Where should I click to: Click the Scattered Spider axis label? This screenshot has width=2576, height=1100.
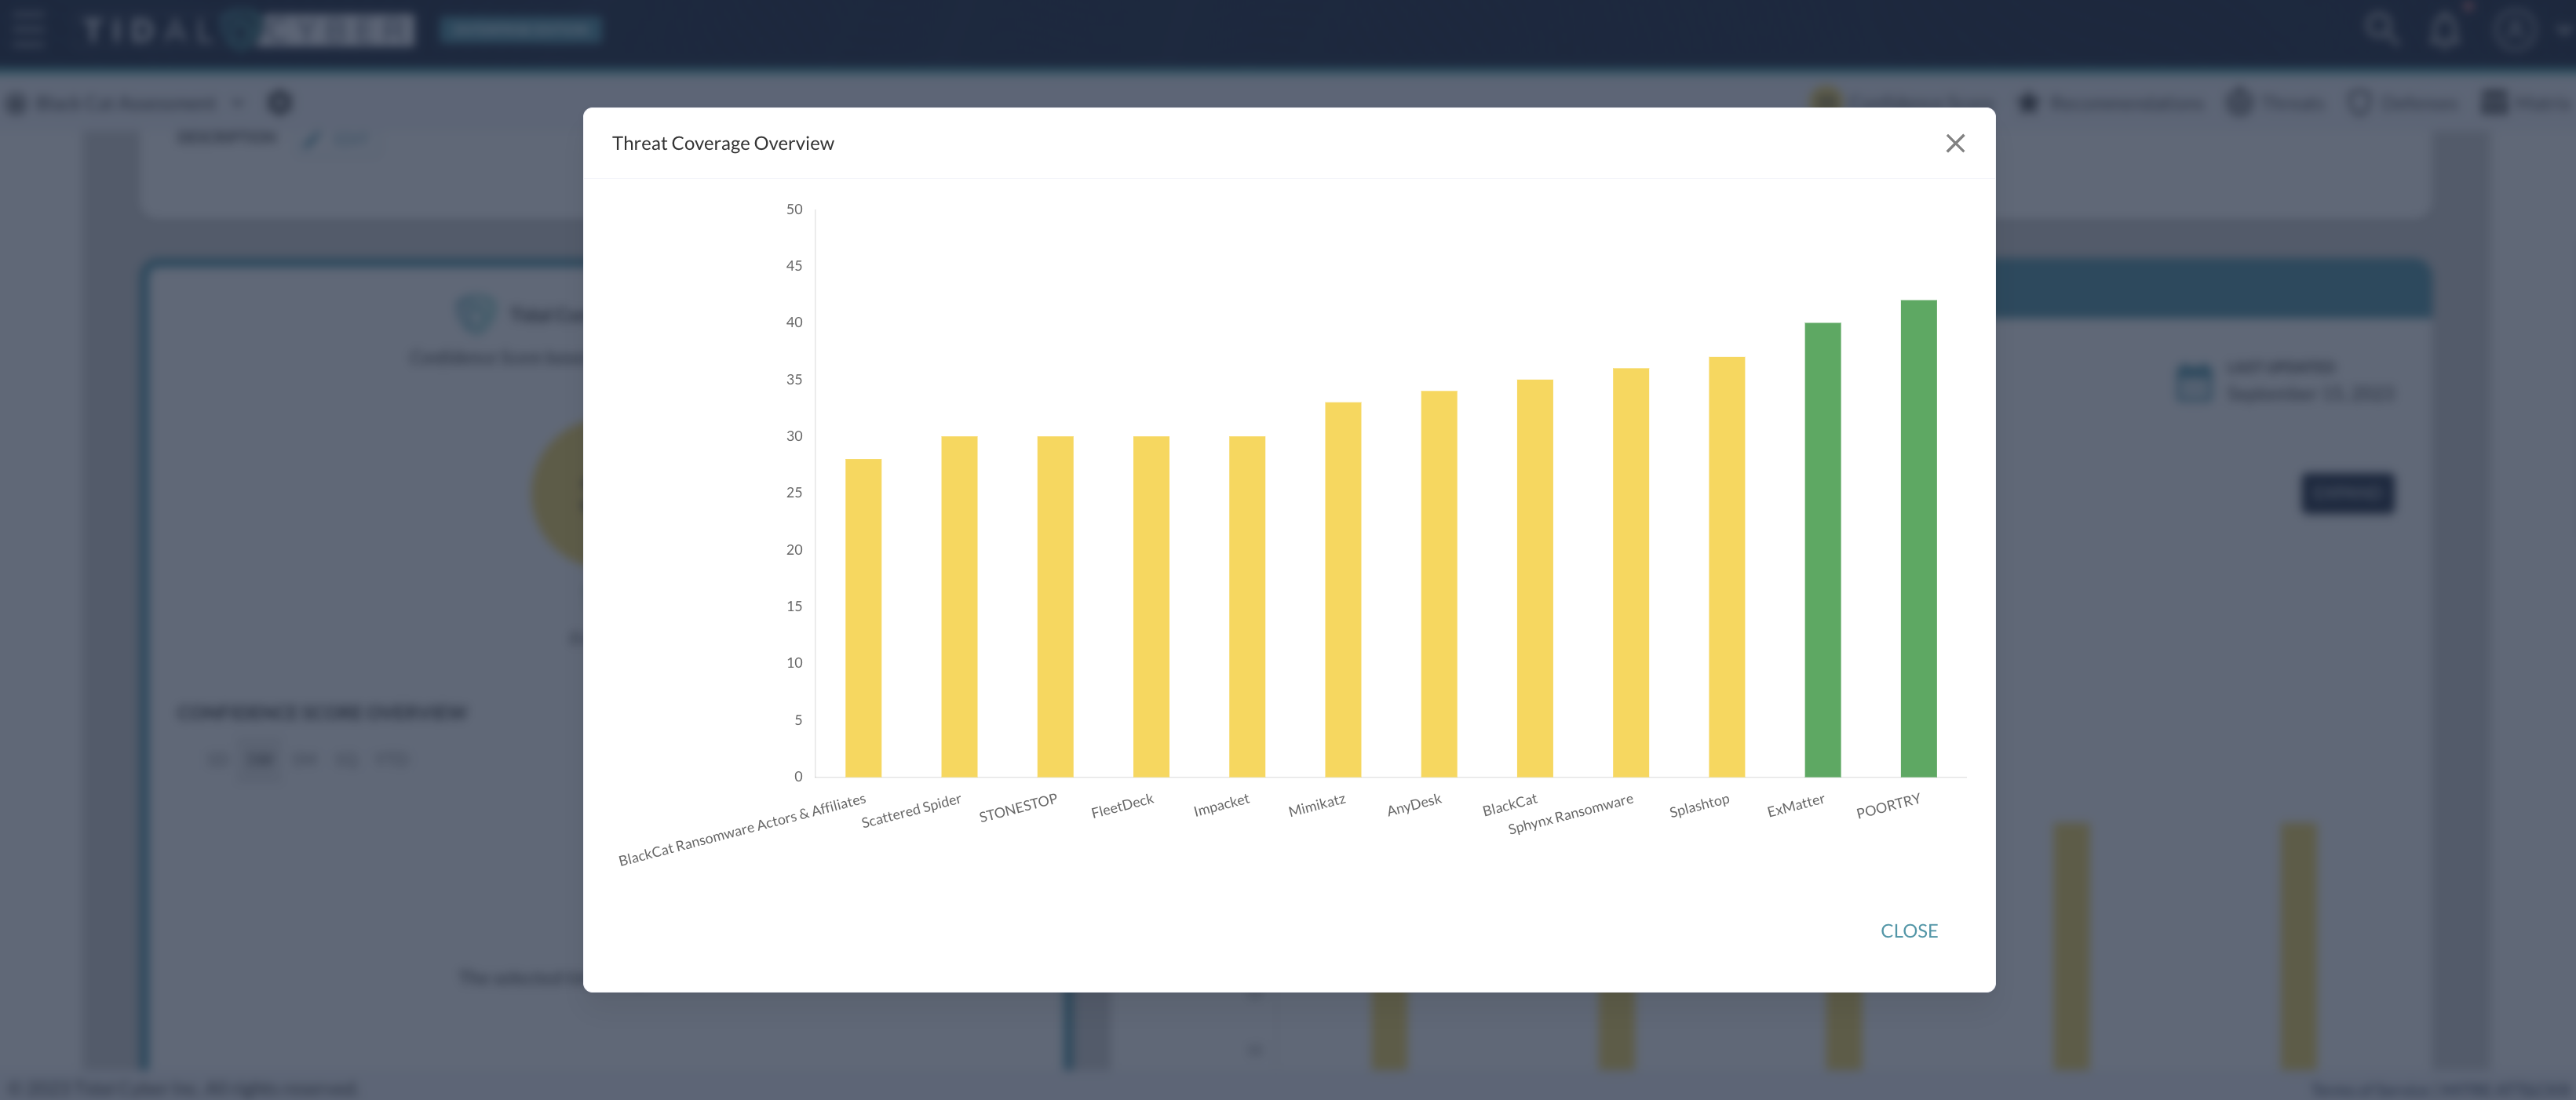pos(911,811)
